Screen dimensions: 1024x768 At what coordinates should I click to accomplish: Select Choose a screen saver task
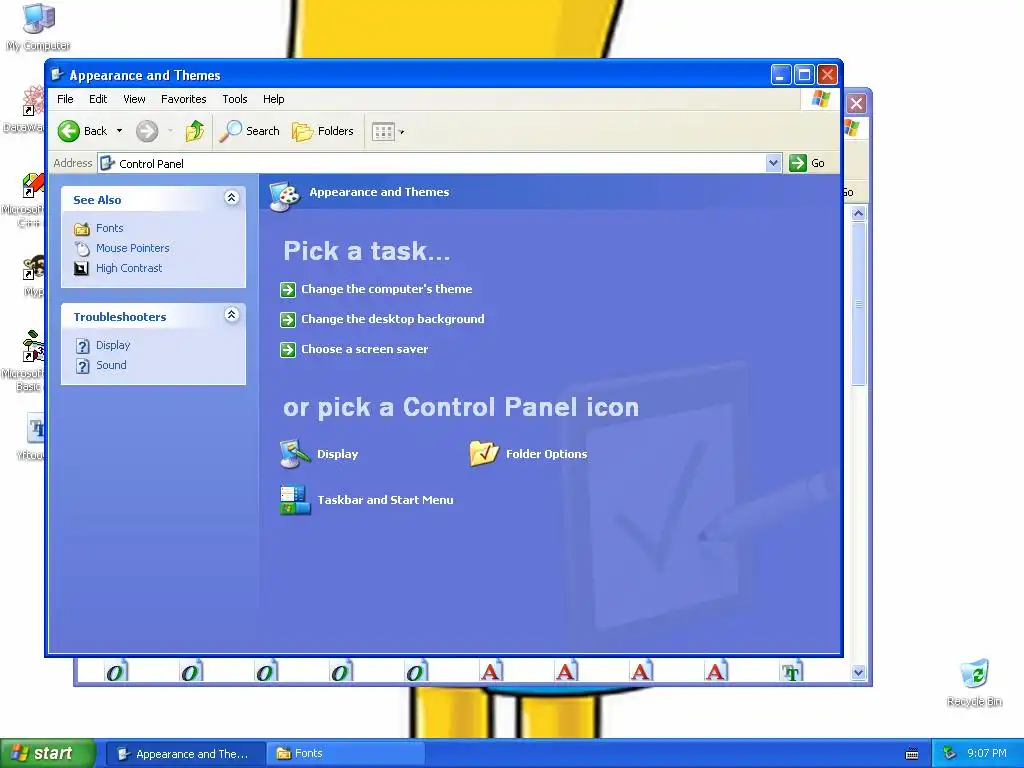[x=364, y=349]
